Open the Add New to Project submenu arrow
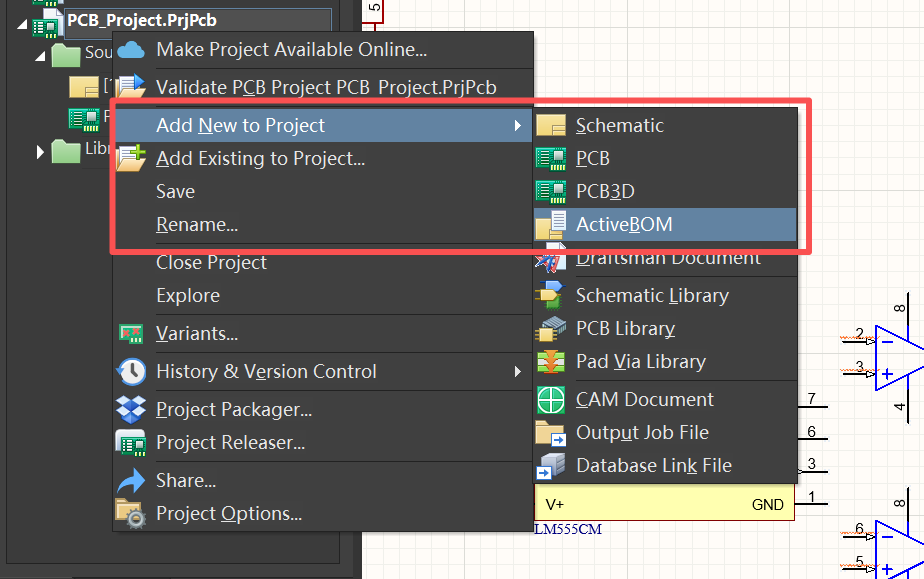Viewport: 924px width, 579px height. [x=517, y=125]
